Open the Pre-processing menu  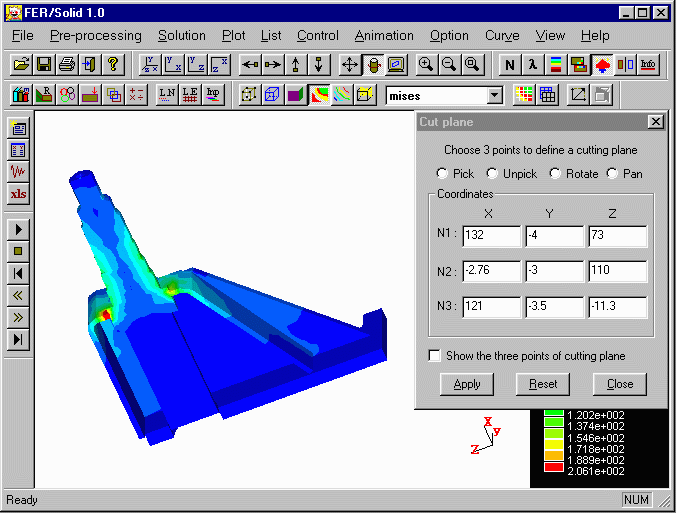click(95, 36)
